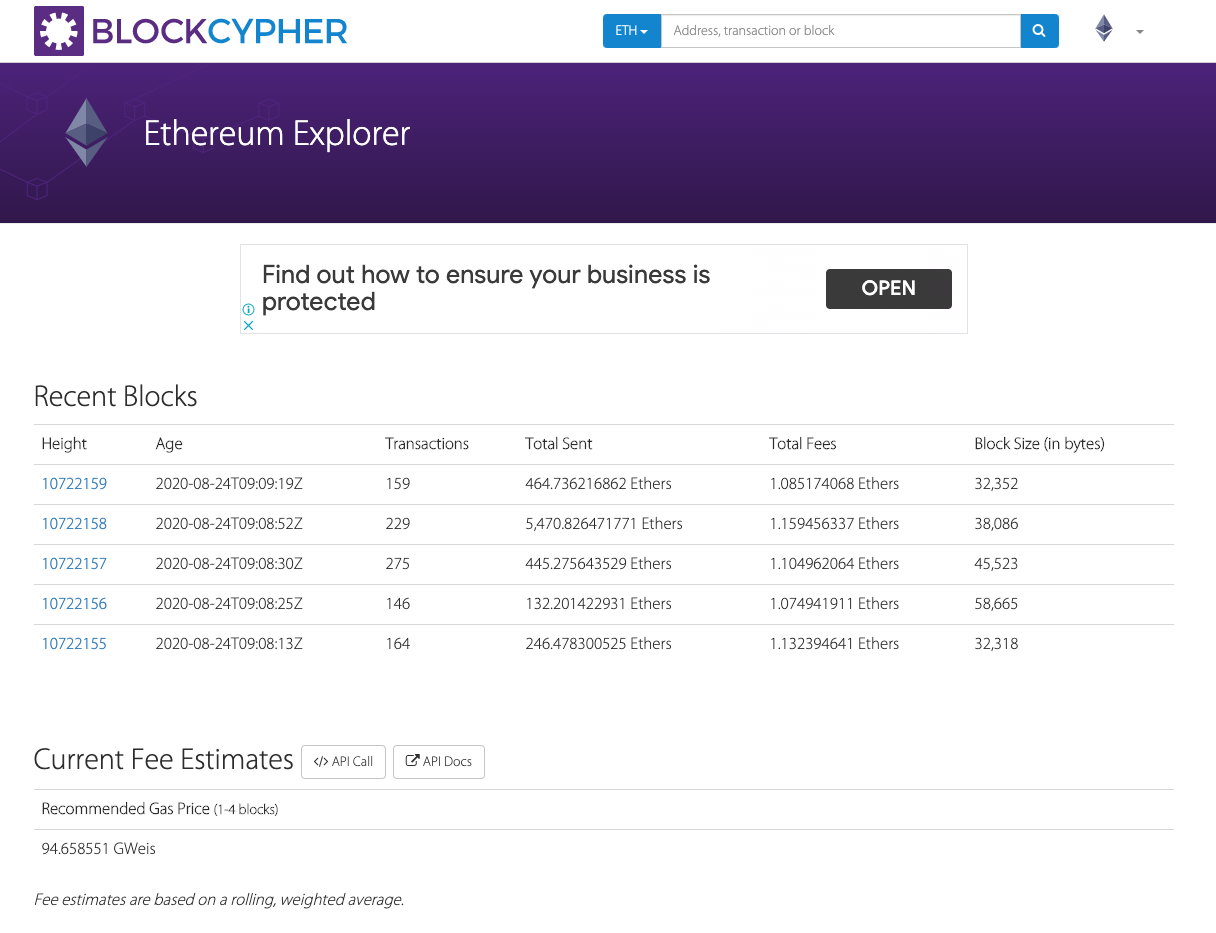
Task: Click transaction count 275
Action: click(398, 564)
